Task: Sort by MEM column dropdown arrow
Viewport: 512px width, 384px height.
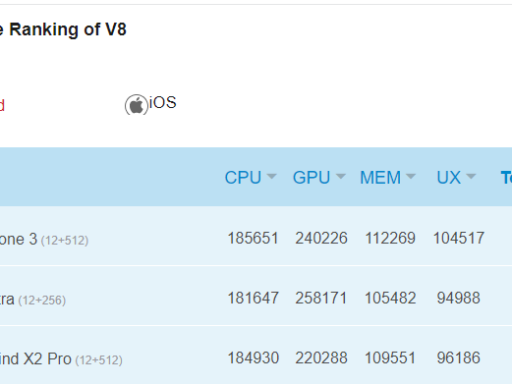Action: click(x=411, y=176)
